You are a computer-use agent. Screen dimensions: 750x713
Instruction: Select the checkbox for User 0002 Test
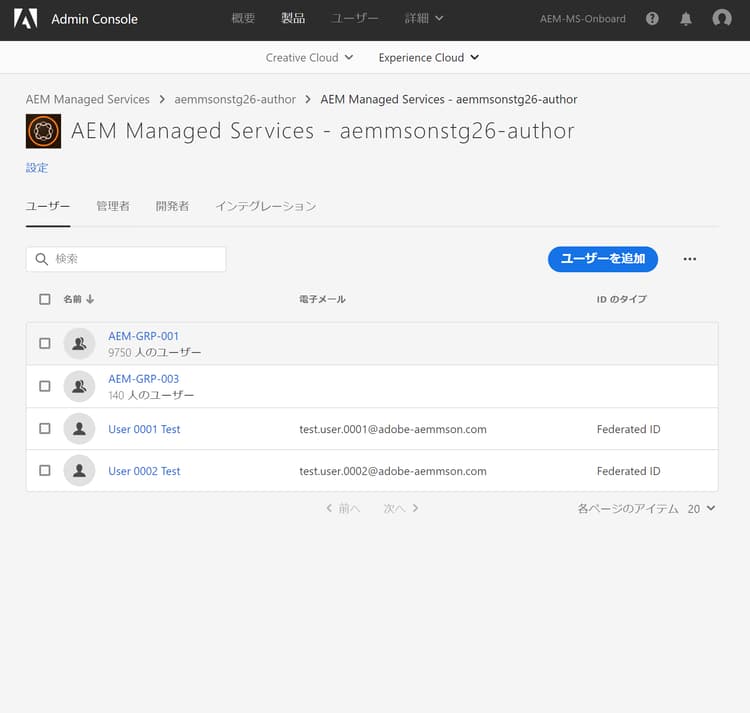pyautogui.click(x=44, y=471)
